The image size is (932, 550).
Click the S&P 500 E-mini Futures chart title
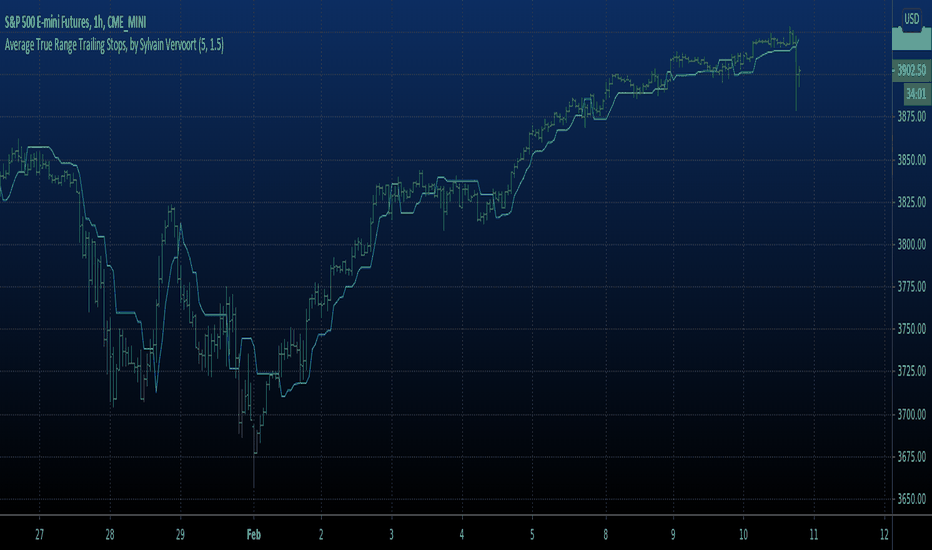pos(75,23)
